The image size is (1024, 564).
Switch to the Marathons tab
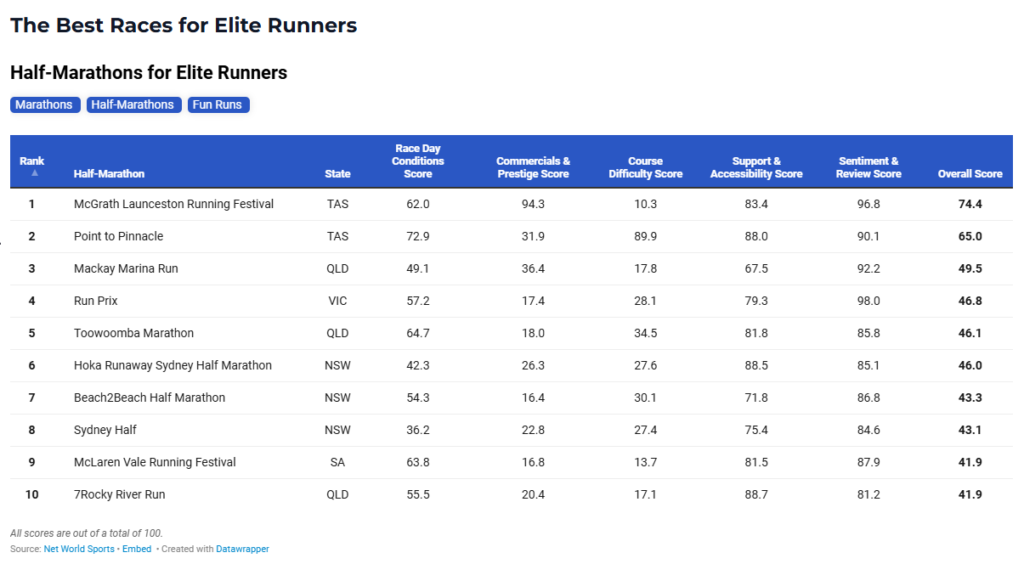click(44, 105)
